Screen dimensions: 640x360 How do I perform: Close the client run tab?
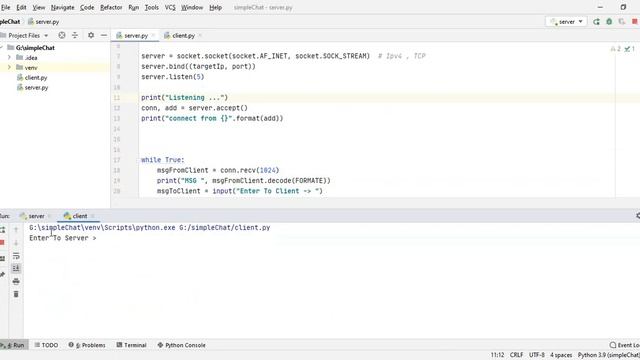click(x=93, y=216)
